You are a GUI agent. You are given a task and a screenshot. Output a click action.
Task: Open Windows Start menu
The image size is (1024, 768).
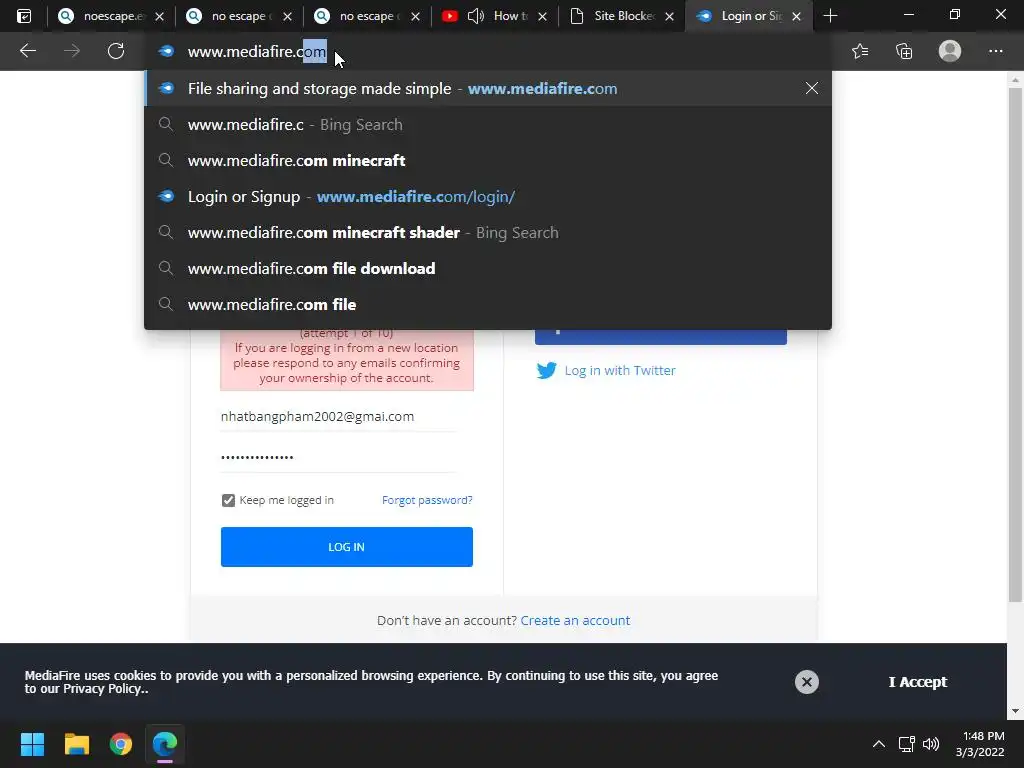32,744
